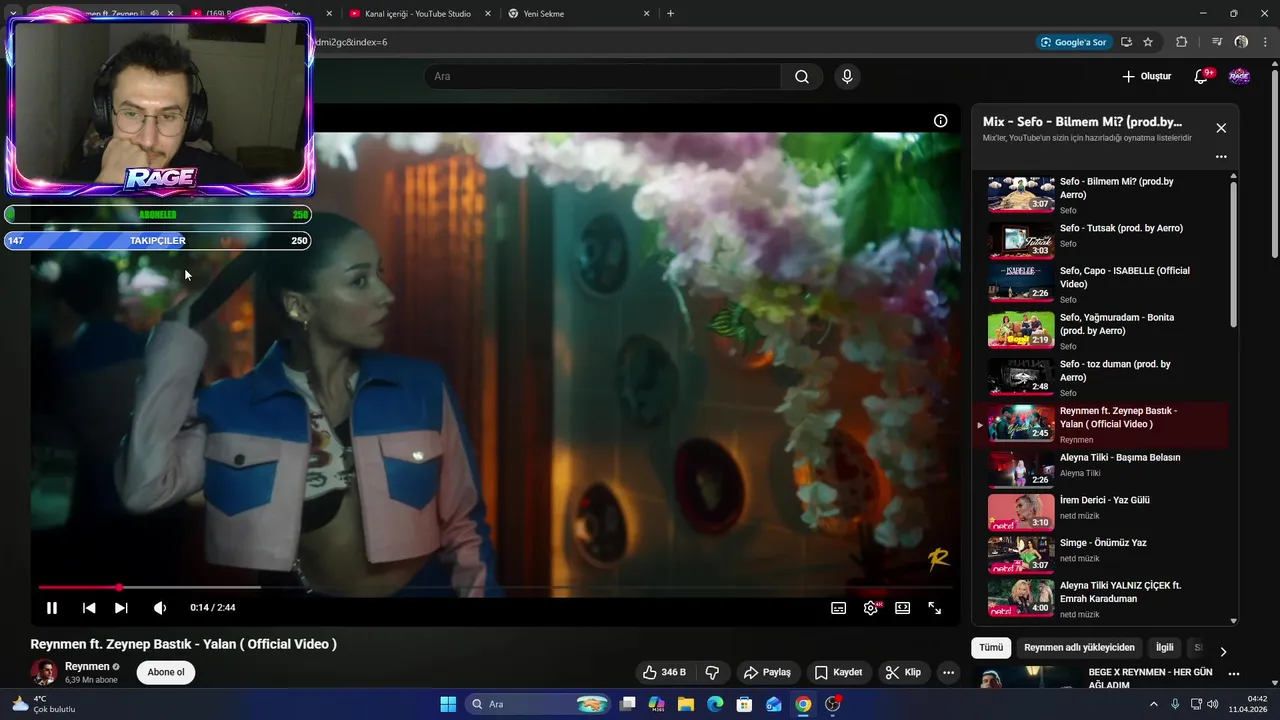This screenshot has width=1280, height=720.
Task: Select Reynmen ft. Zeynep Bastık - Yalan playlist item
Action: coord(1100,425)
